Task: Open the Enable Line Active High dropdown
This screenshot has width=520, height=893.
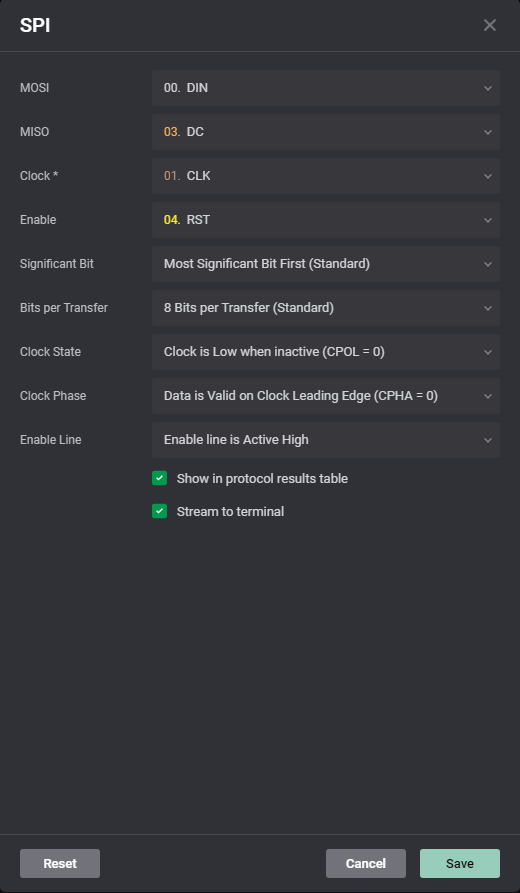Action: (x=326, y=440)
